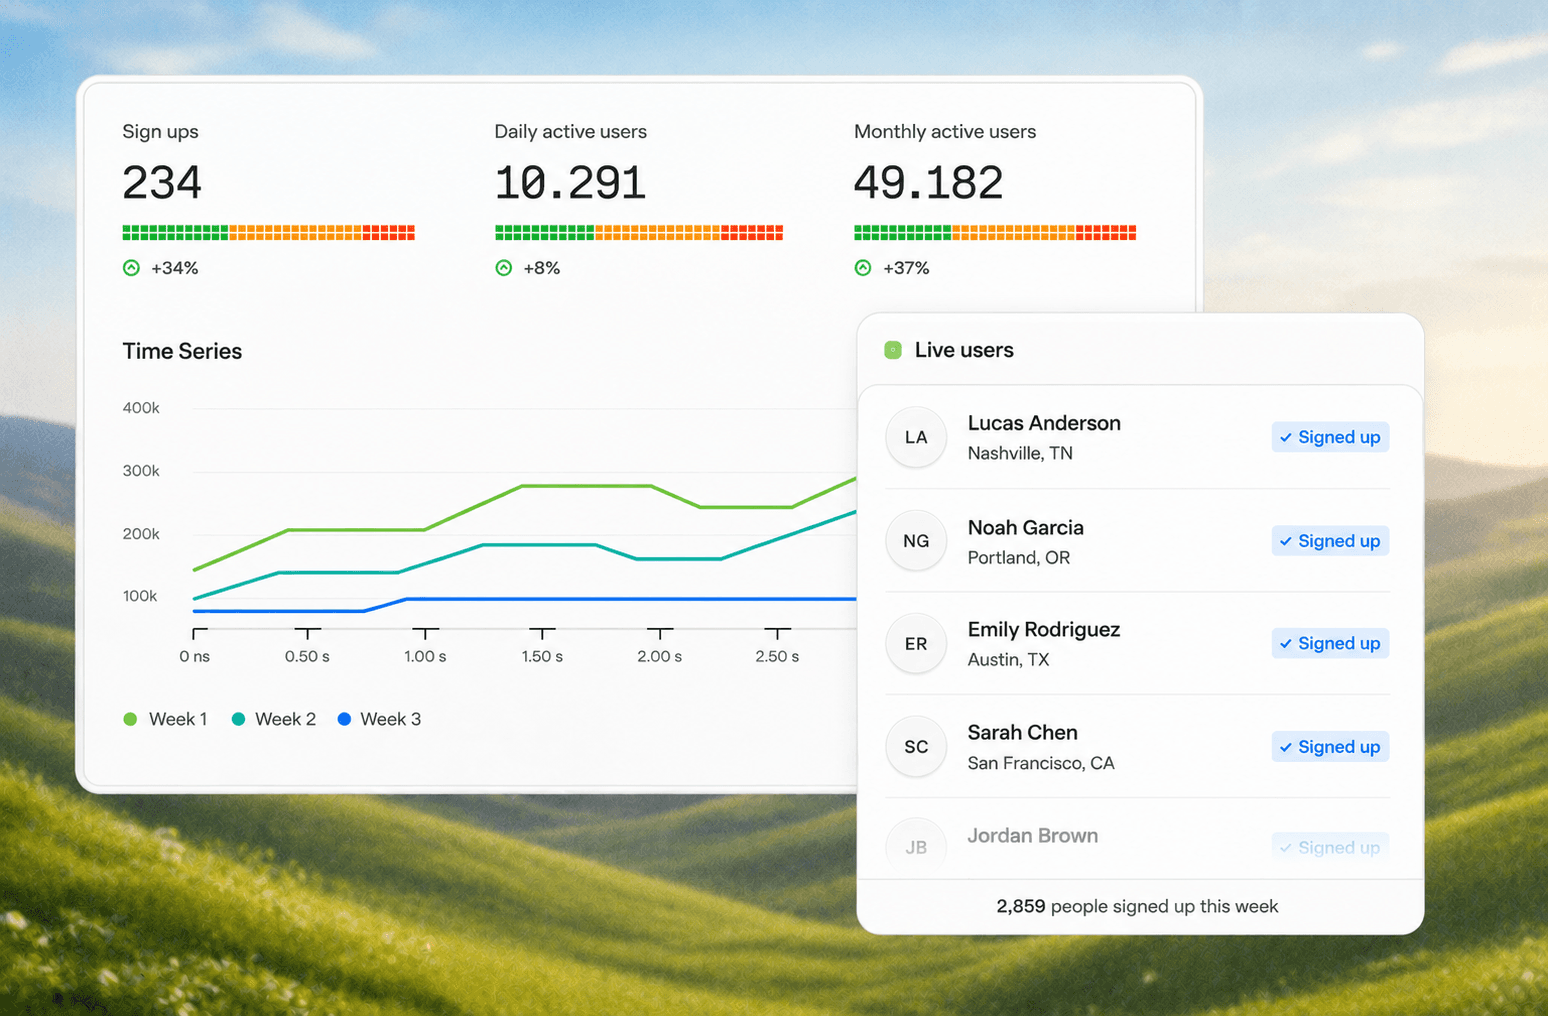The height and width of the screenshot is (1016, 1548).
Task: Click the up-arrow icon beside +34%
Action: coord(131,268)
